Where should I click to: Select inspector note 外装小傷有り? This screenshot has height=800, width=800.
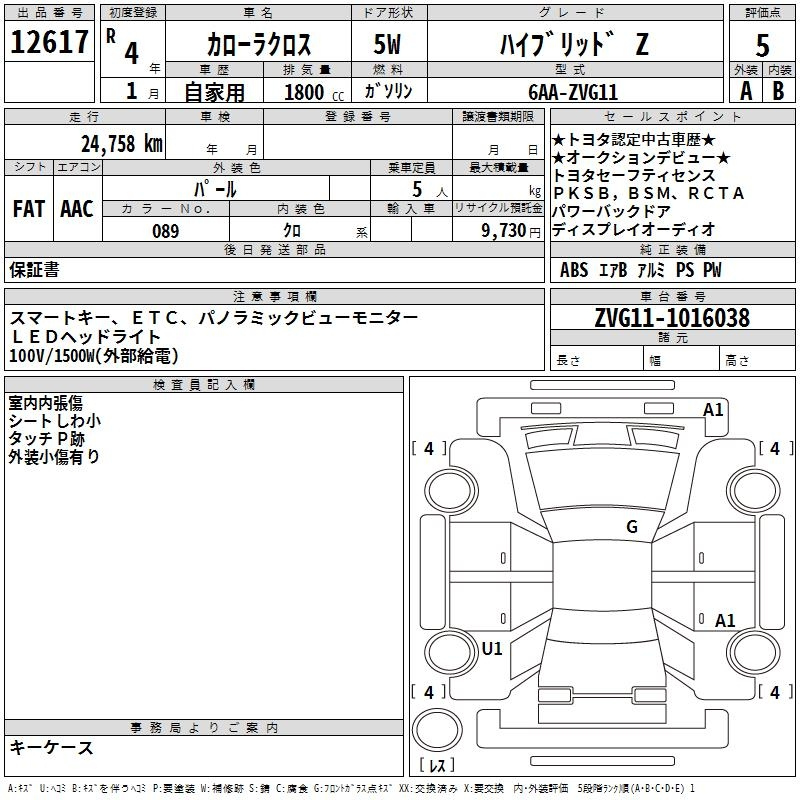54,457
